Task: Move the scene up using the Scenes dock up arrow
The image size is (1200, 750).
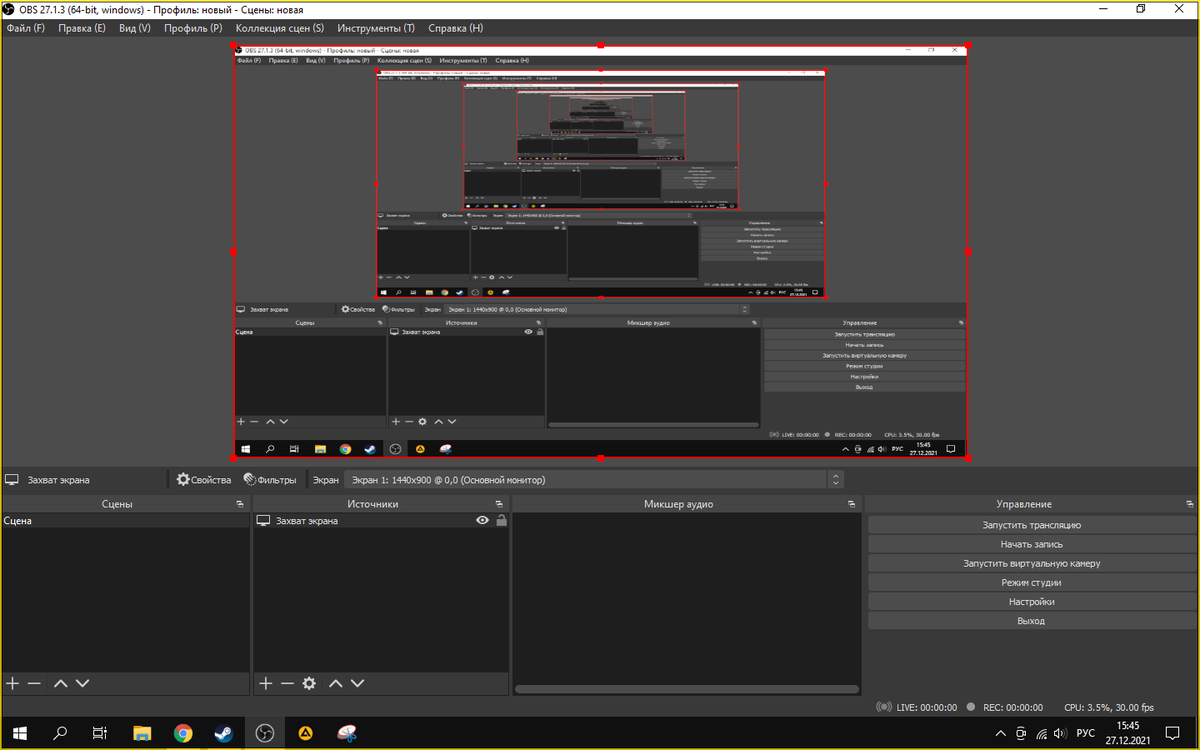Action: (x=60, y=683)
